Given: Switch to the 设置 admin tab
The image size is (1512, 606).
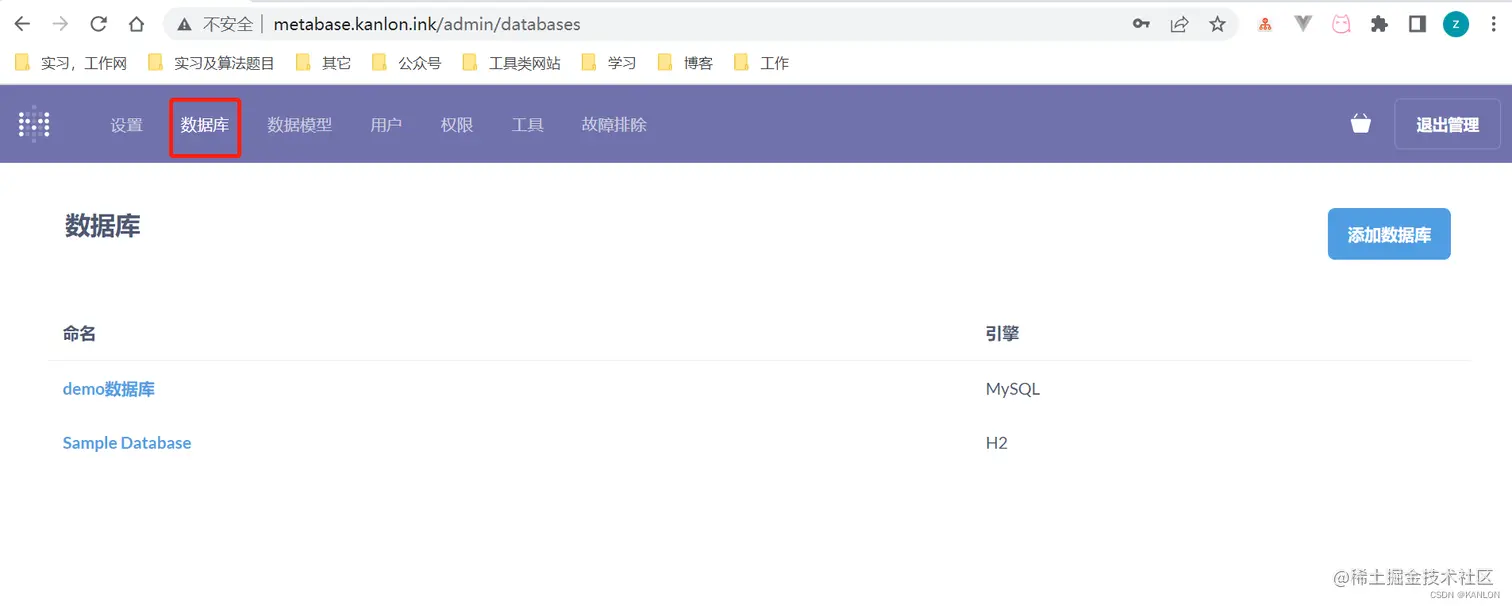Looking at the screenshot, I should tap(127, 125).
